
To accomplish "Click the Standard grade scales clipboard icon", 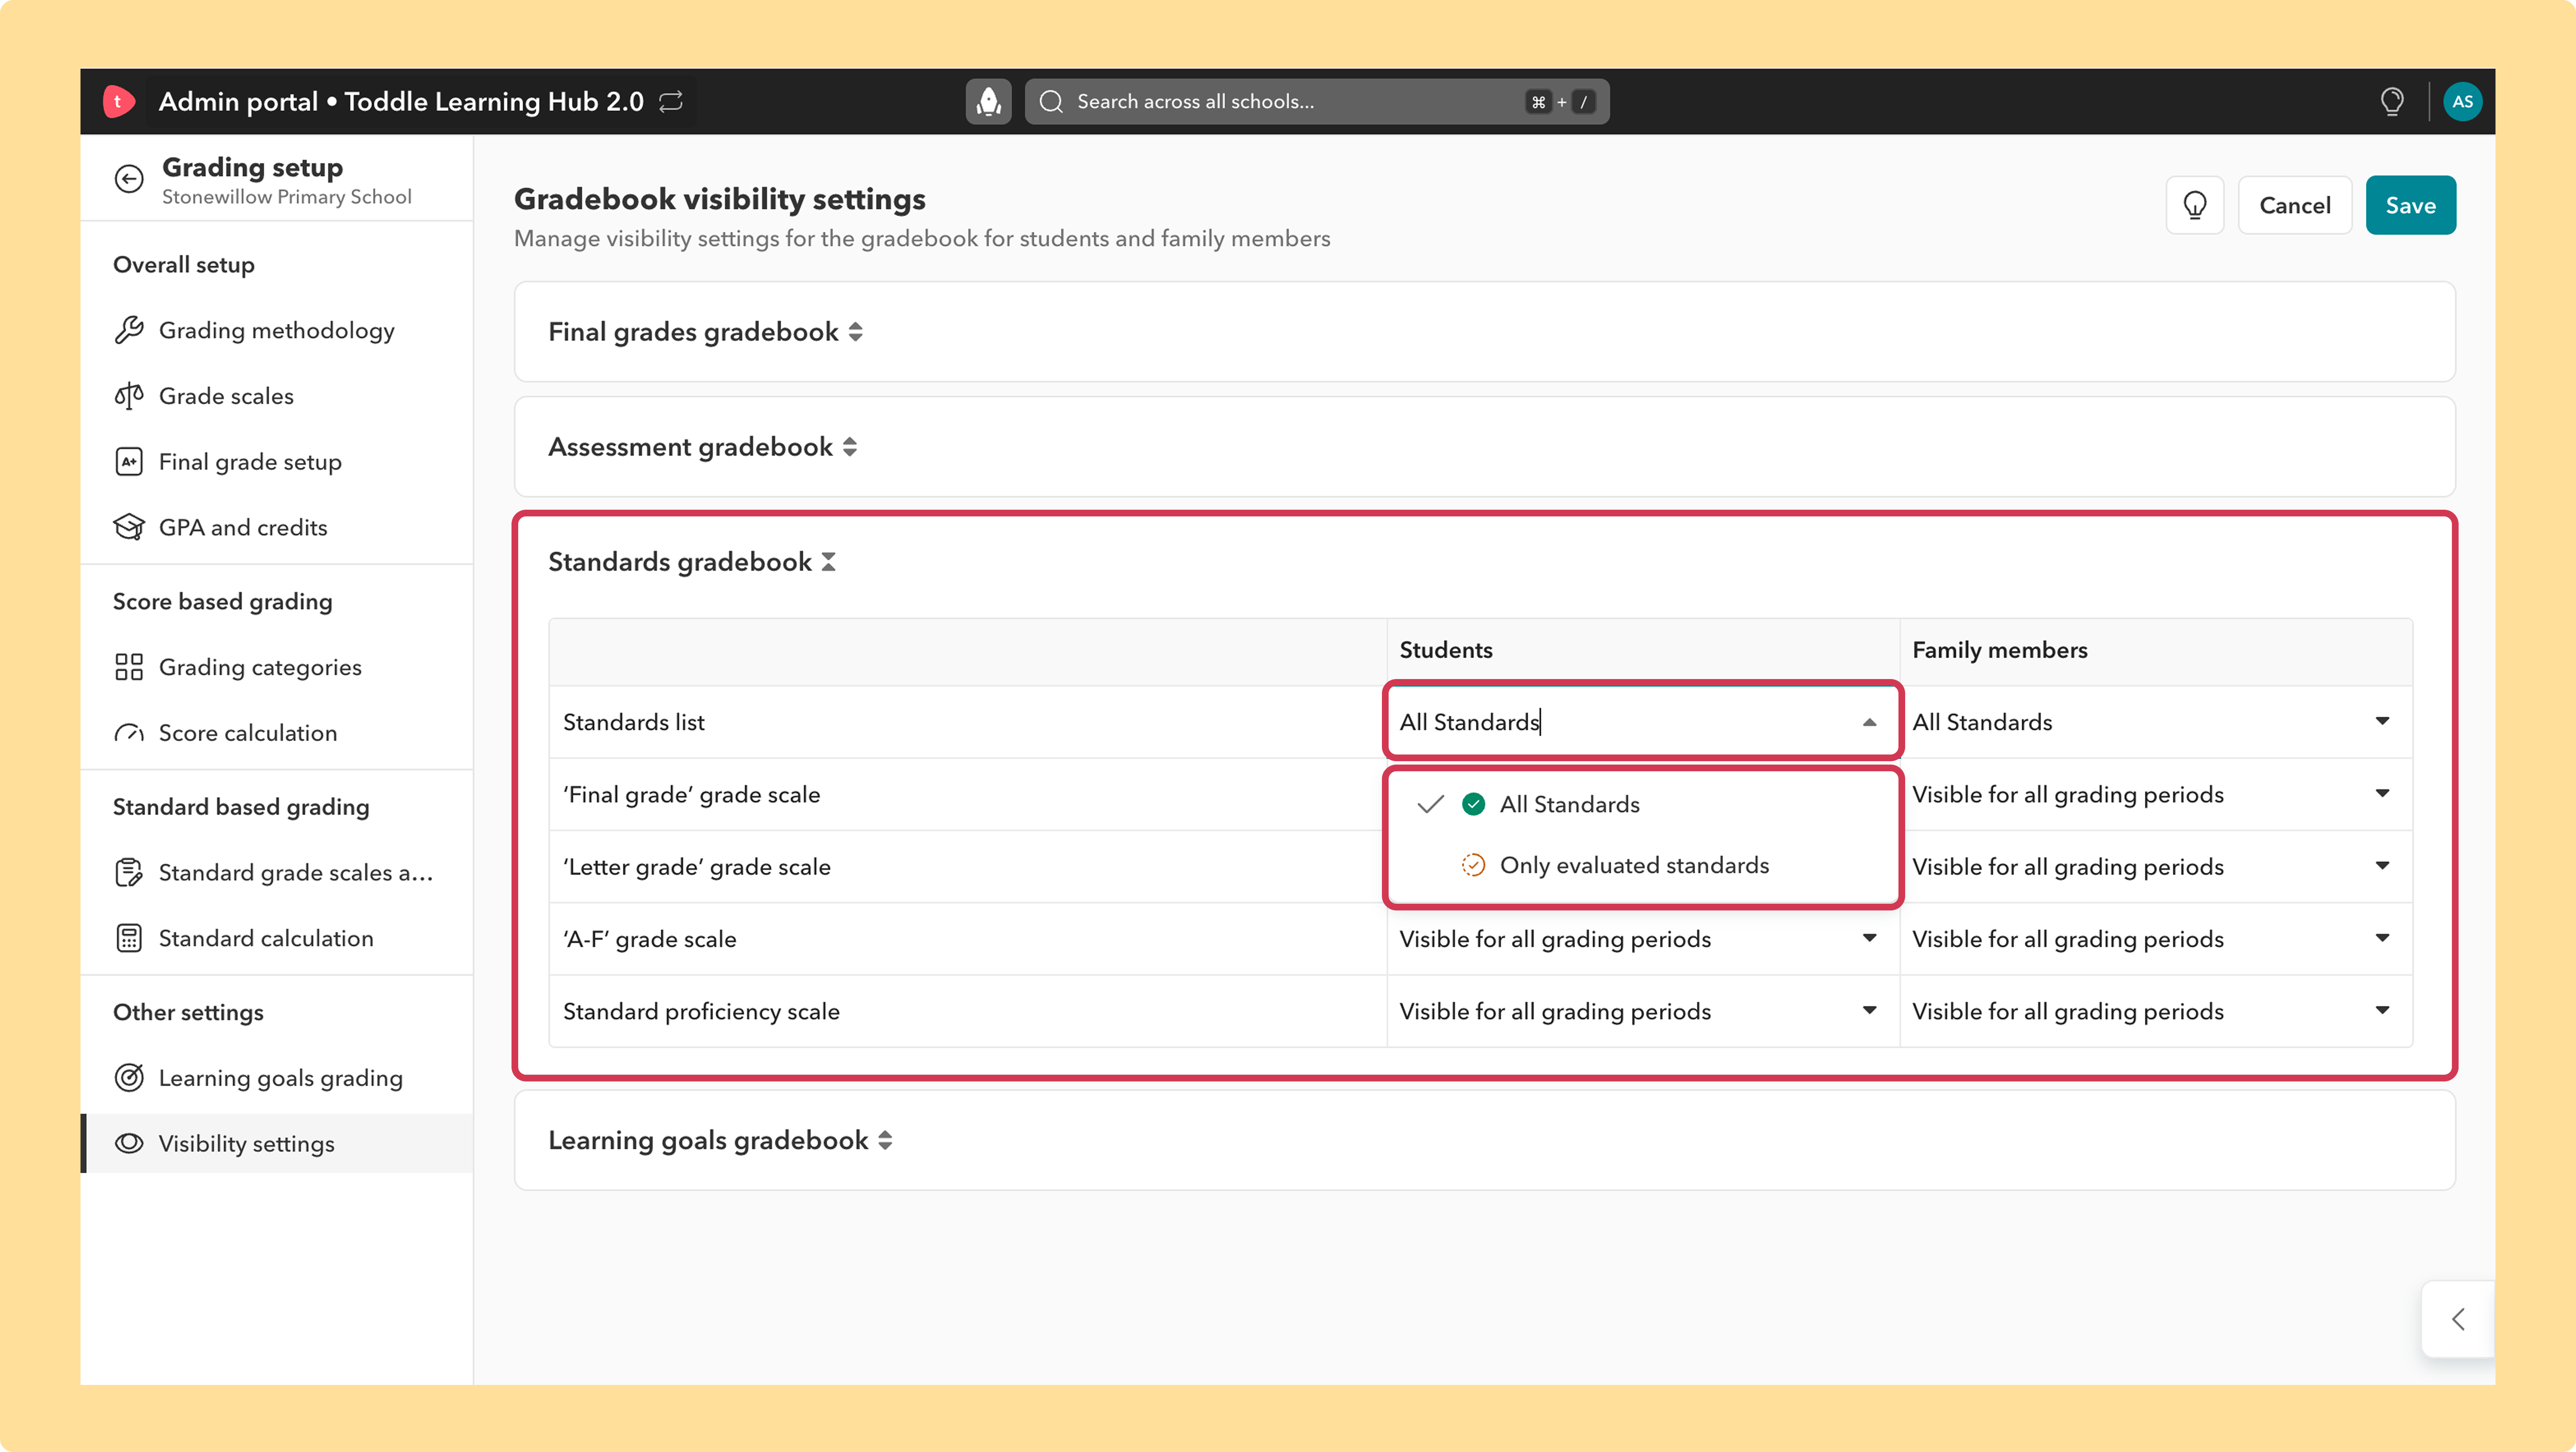I will click(129, 872).
